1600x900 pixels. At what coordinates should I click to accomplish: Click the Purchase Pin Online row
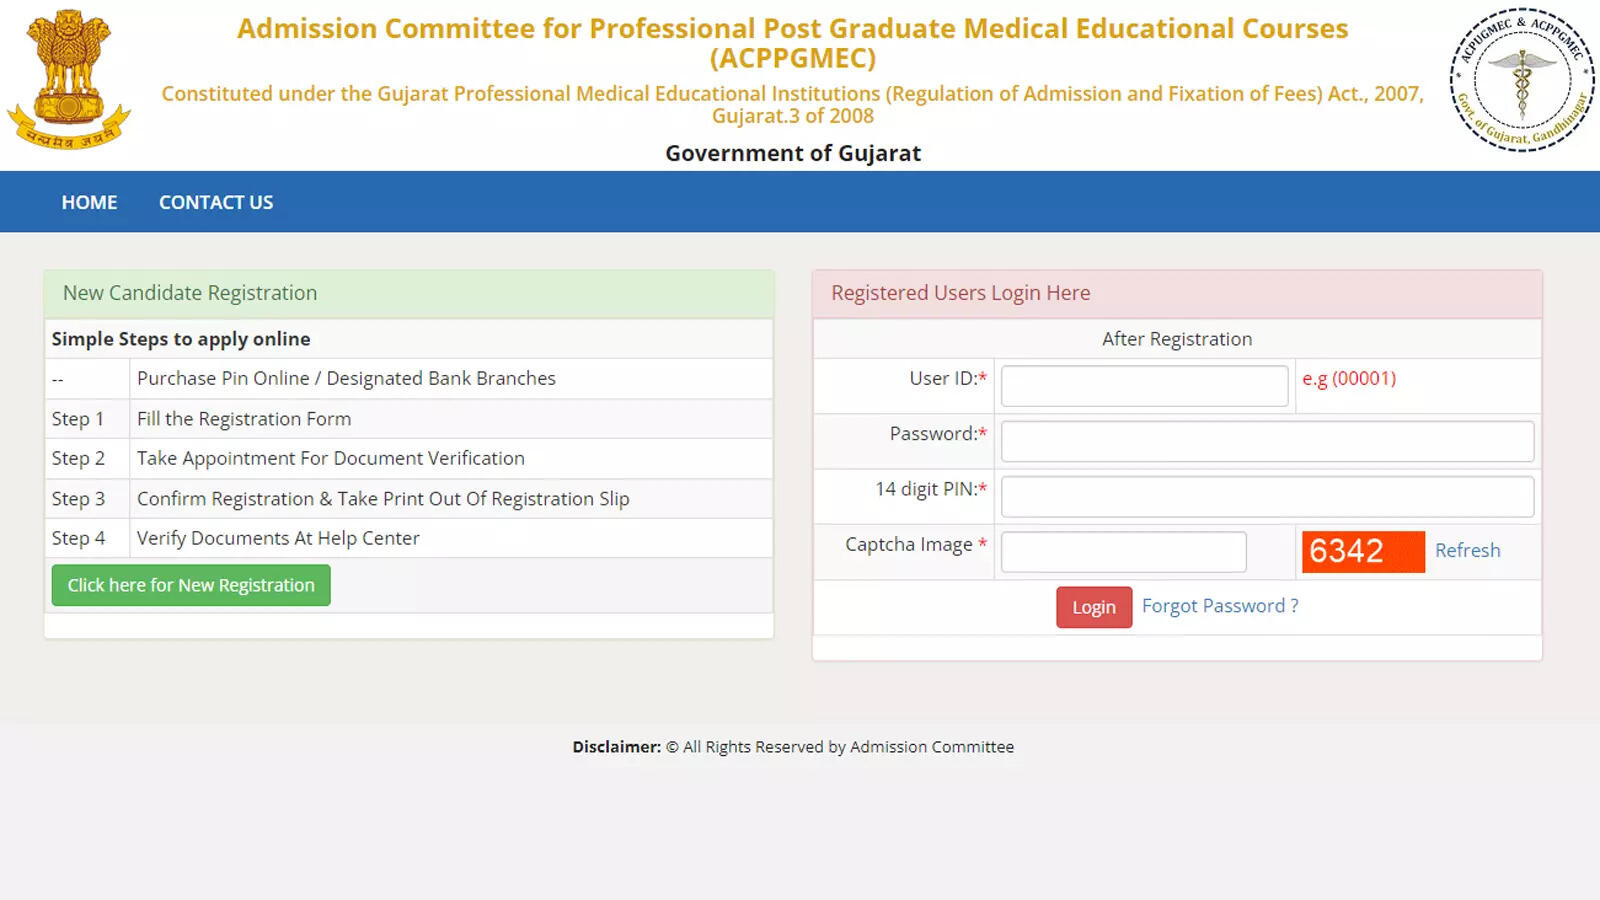point(346,378)
